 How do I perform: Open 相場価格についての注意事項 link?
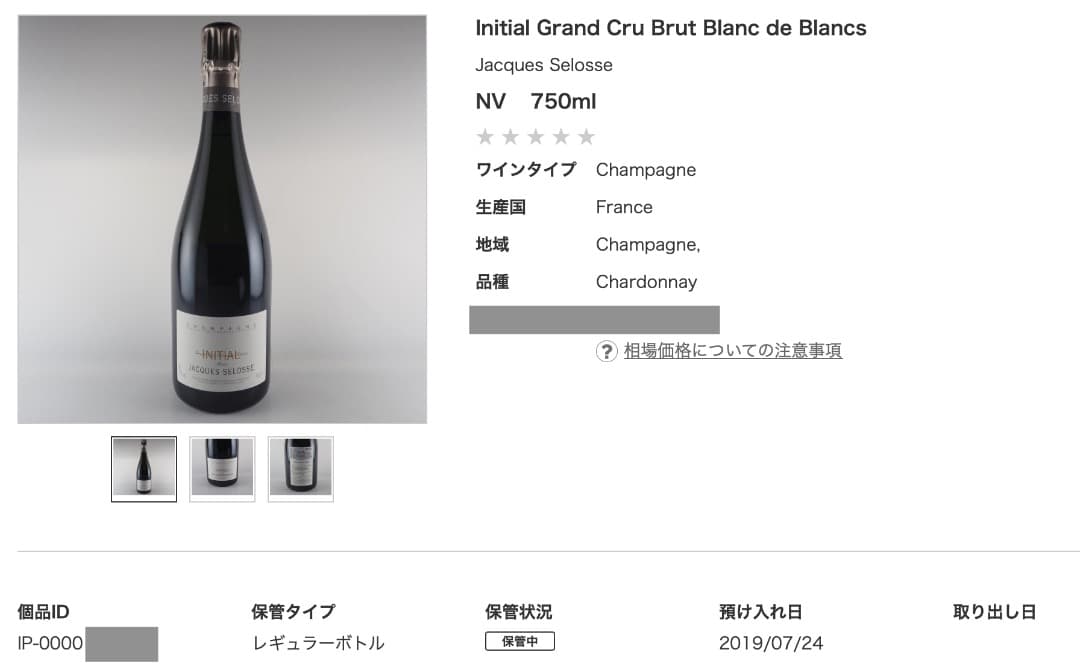point(733,351)
